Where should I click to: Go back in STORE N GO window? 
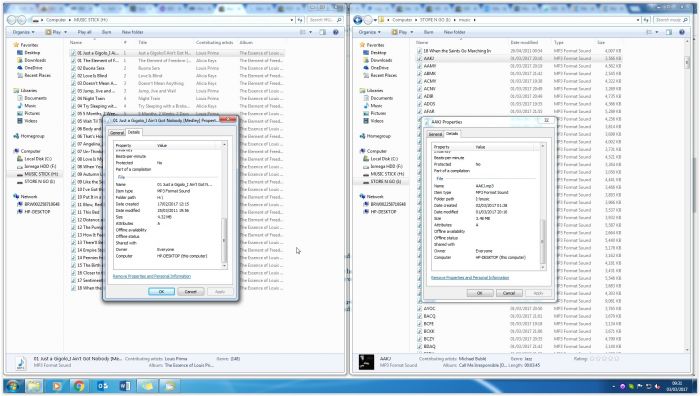click(x=358, y=20)
